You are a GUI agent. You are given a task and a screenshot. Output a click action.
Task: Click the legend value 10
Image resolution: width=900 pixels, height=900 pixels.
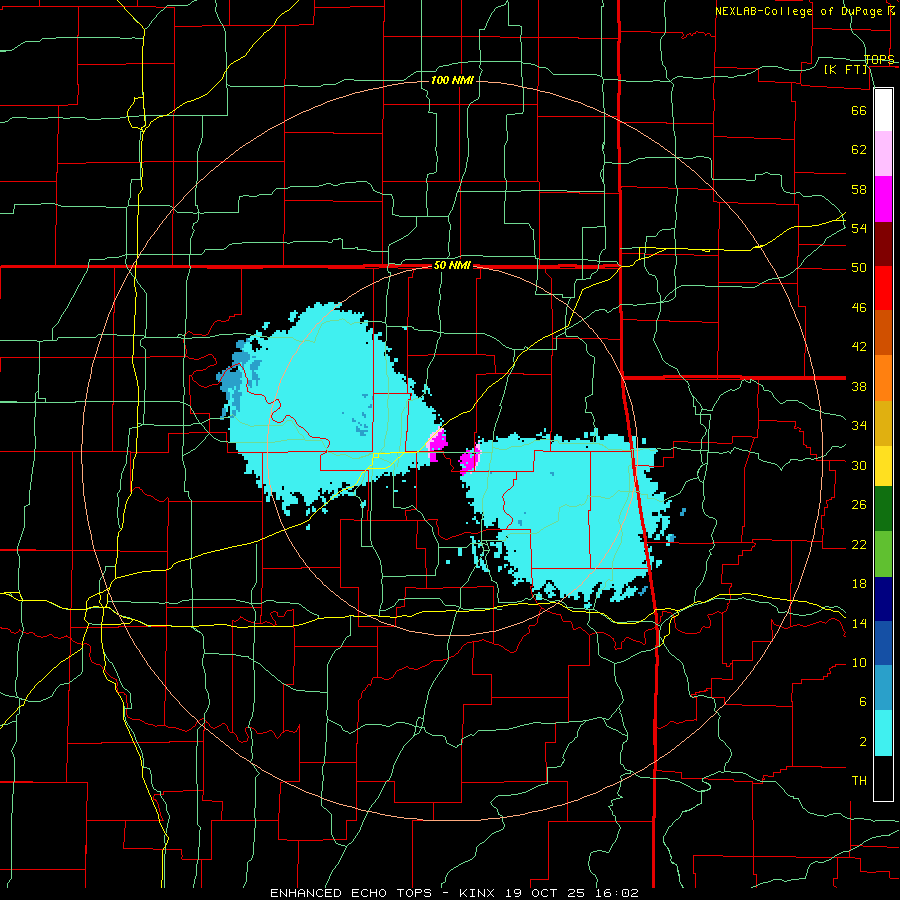[859, 663]
